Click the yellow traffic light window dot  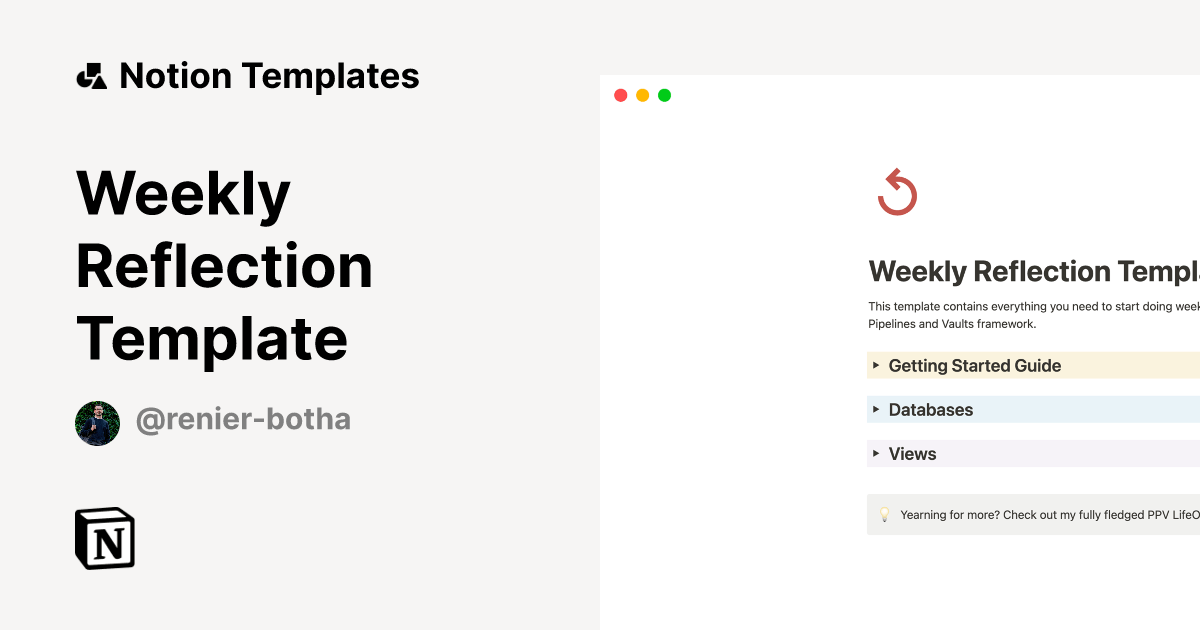642,94
